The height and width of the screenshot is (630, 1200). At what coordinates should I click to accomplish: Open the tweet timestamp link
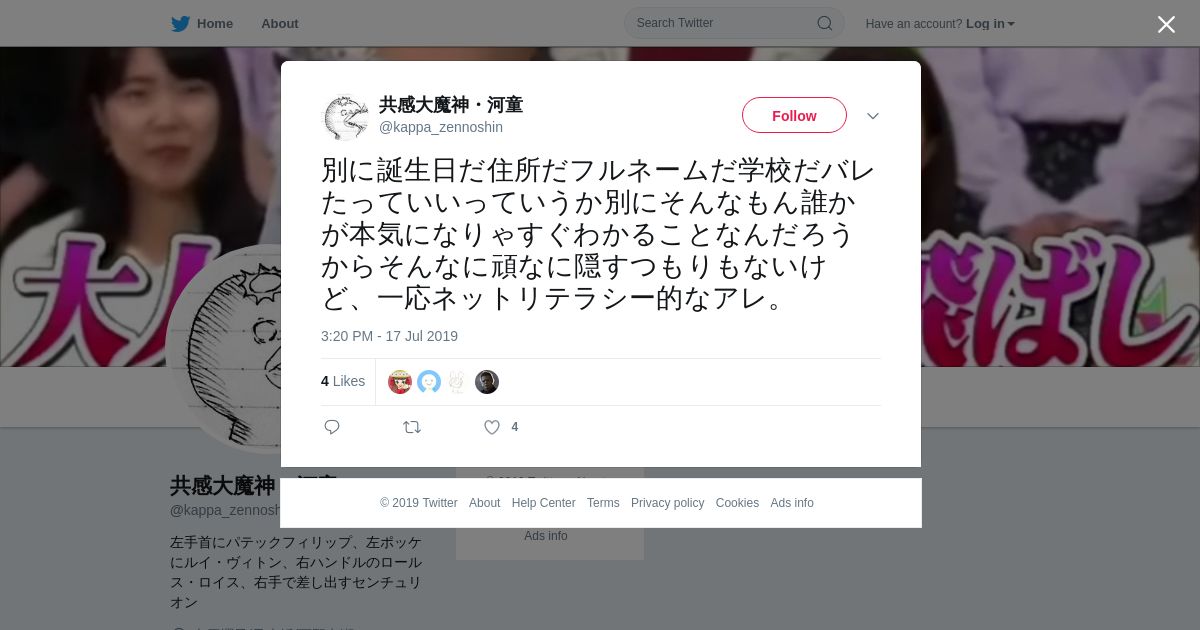click(389, 336)
